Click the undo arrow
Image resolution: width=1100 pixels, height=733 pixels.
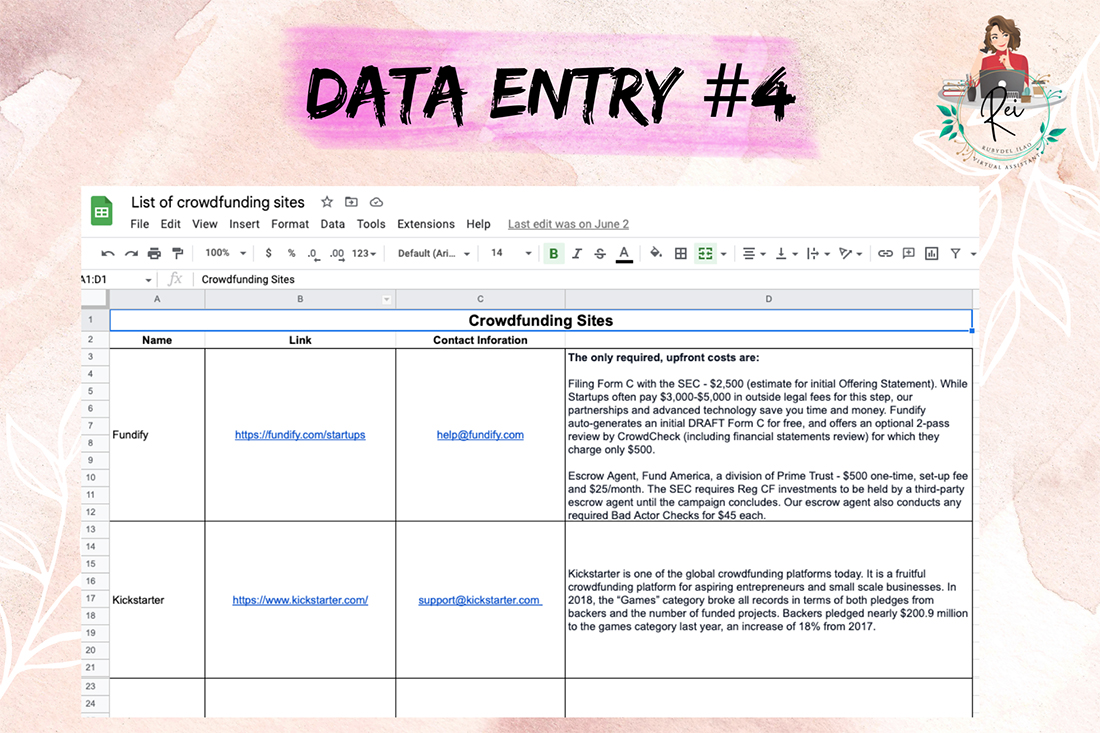pos(108,253)
